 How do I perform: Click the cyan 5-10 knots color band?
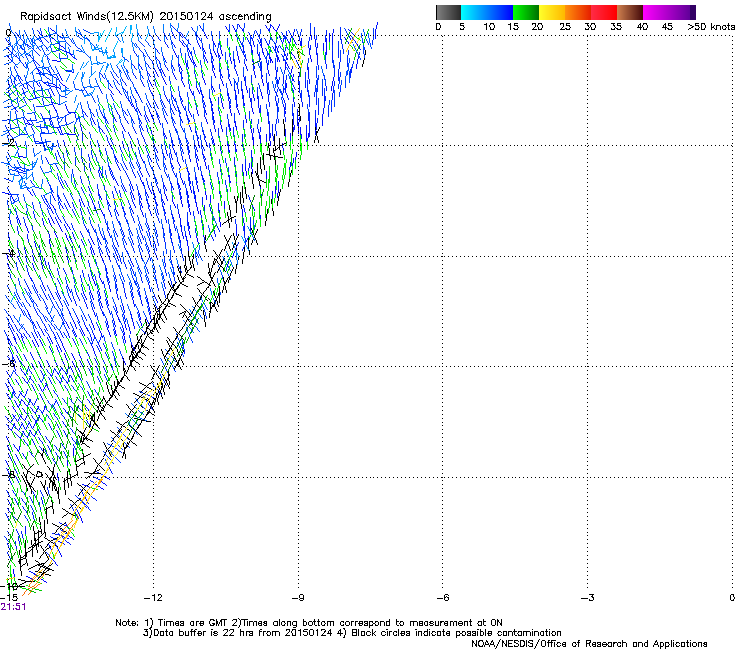(x=474, y=12)
